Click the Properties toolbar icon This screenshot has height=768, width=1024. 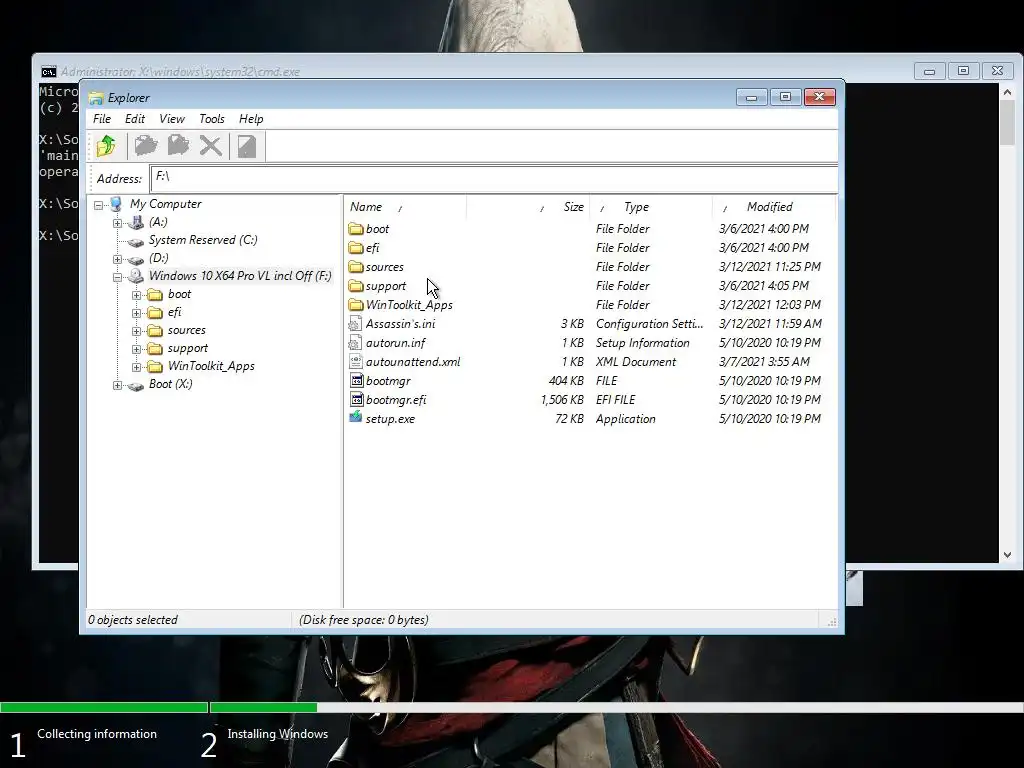(247, 146)
